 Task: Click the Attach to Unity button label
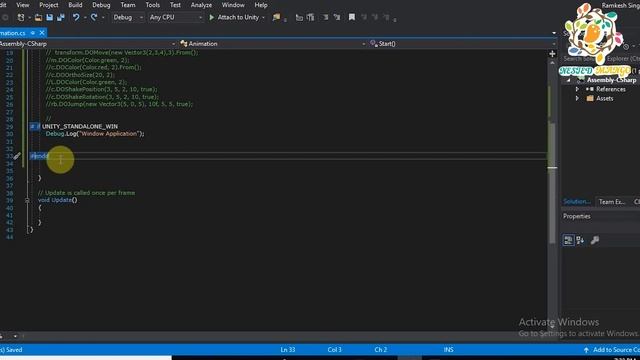coord(238,17)
